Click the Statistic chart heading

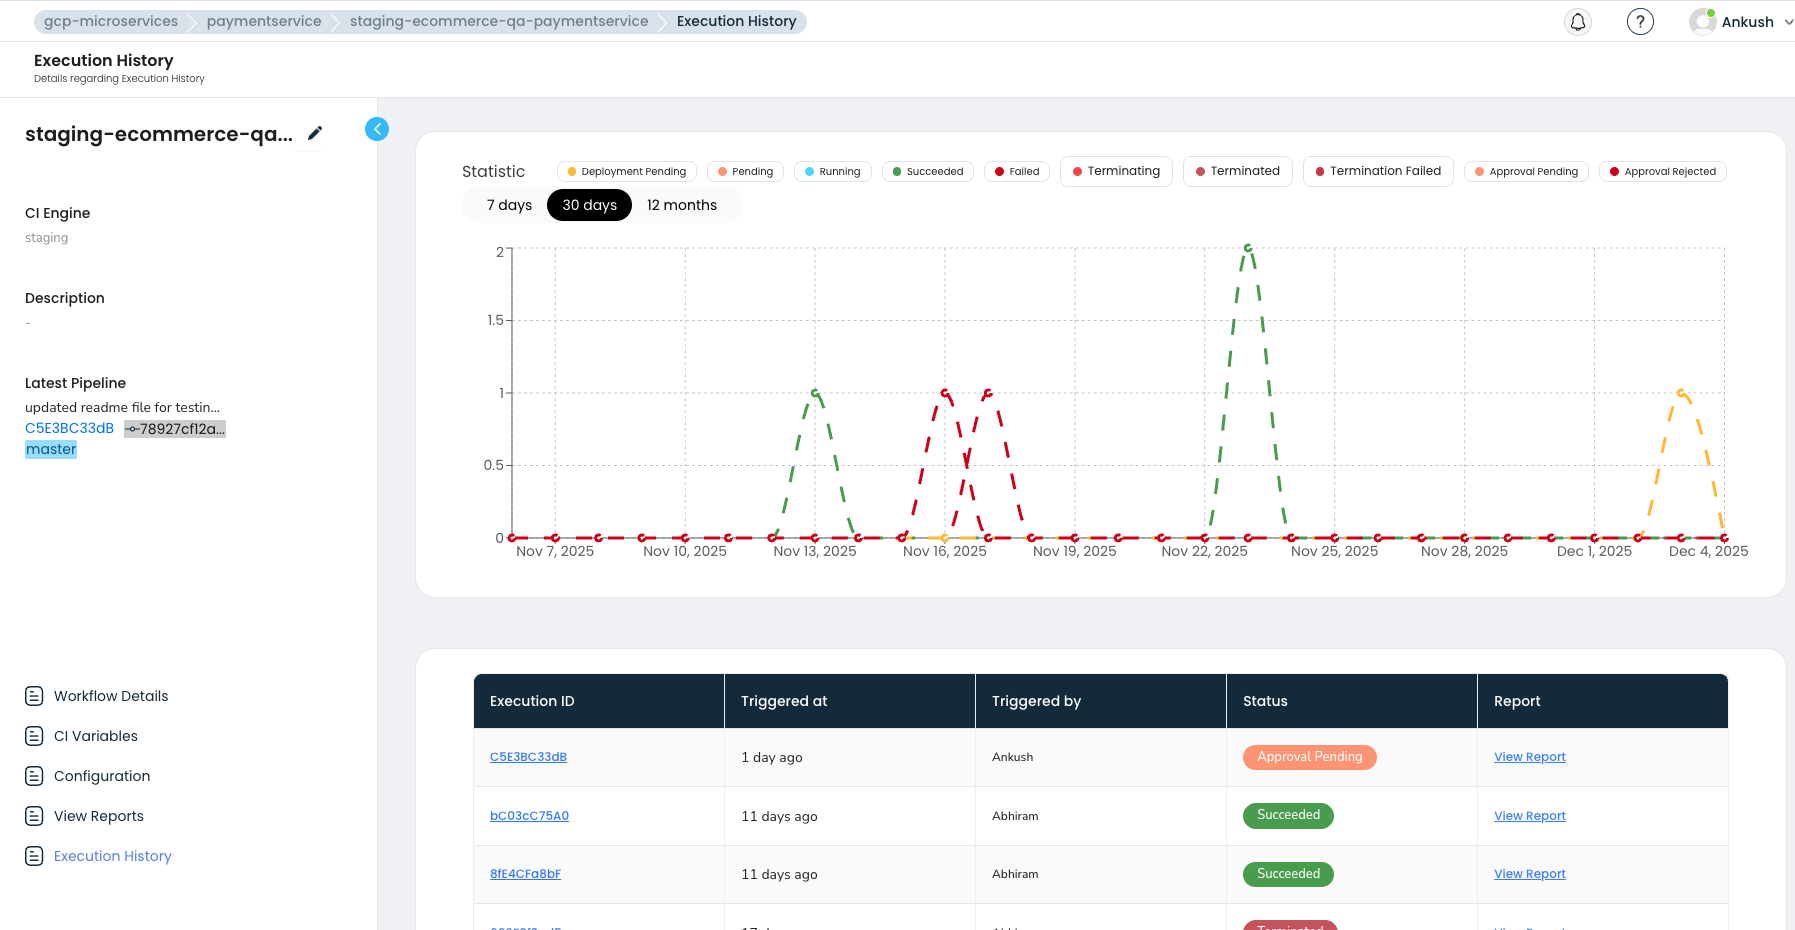(x=493, y=171)
